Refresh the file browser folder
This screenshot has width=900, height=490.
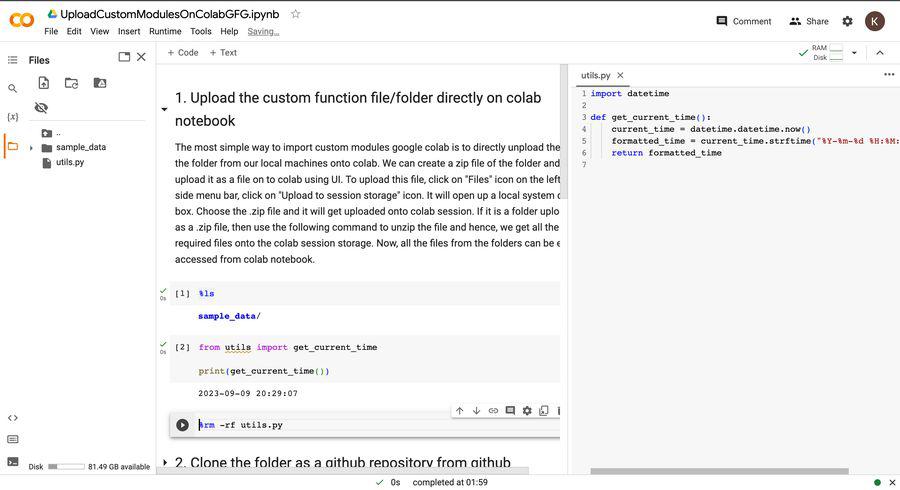[x=71, y=83]
